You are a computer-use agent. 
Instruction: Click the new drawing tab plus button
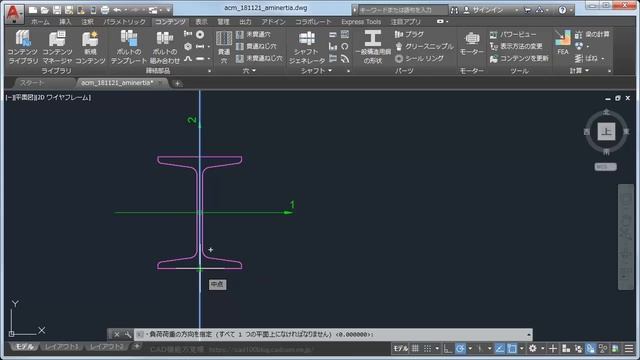tap(178, 83)
